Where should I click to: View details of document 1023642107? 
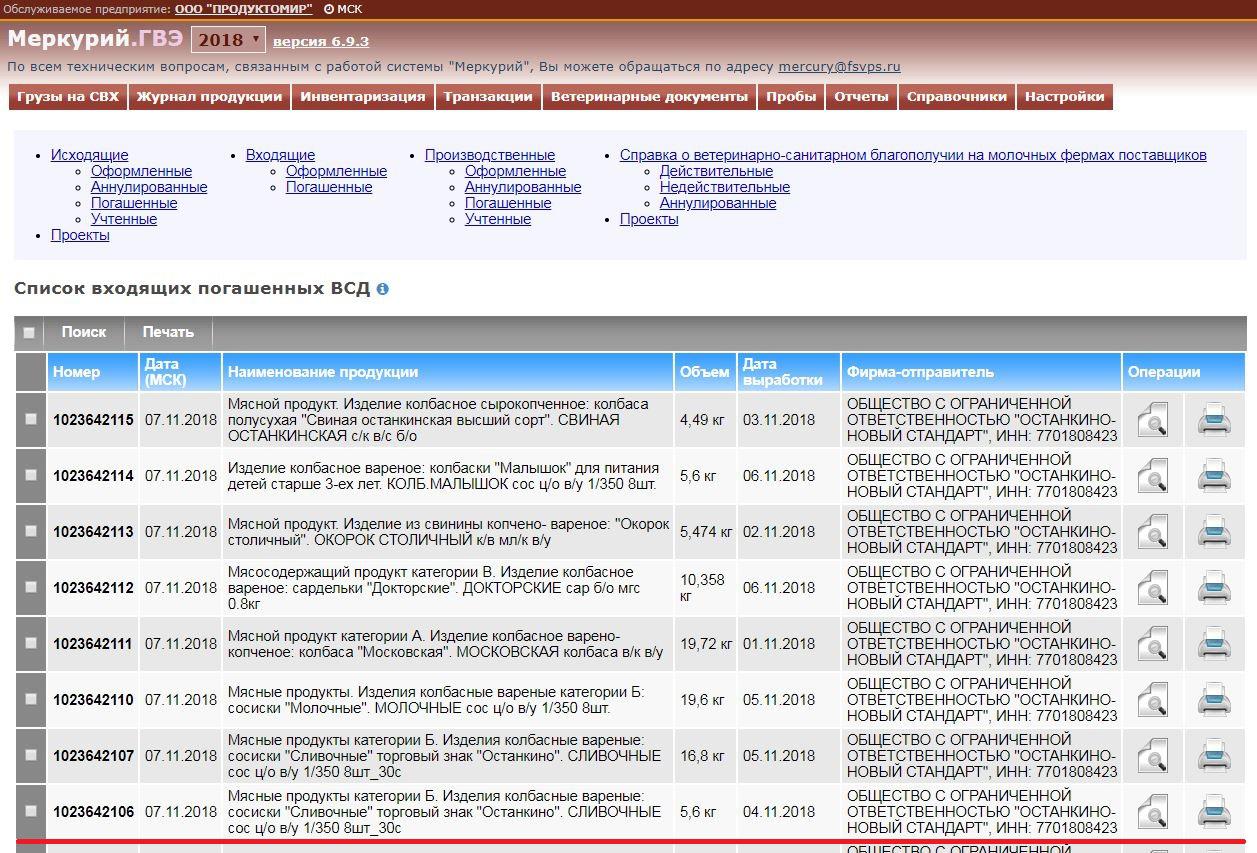tap(1153, 756)
